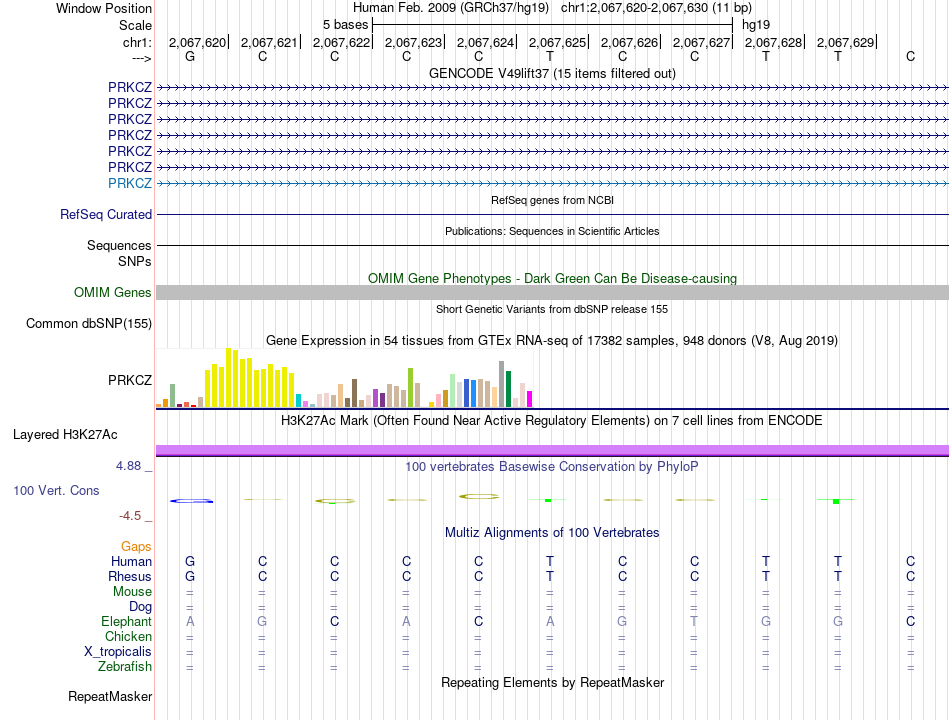Viewport: 950px width, 720px height.
Task: Select the Zebrafish alignment row label
Action: [125, 667]
